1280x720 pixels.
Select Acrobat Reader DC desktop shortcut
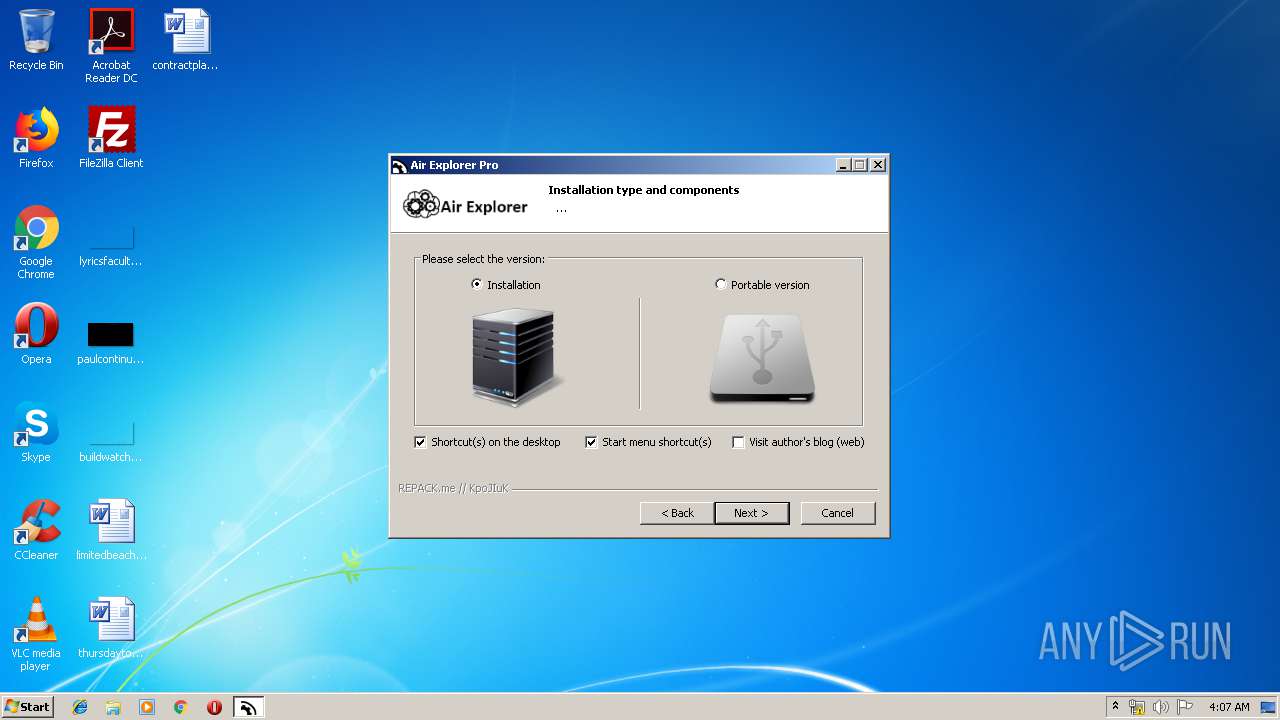(x=111, y=46)
